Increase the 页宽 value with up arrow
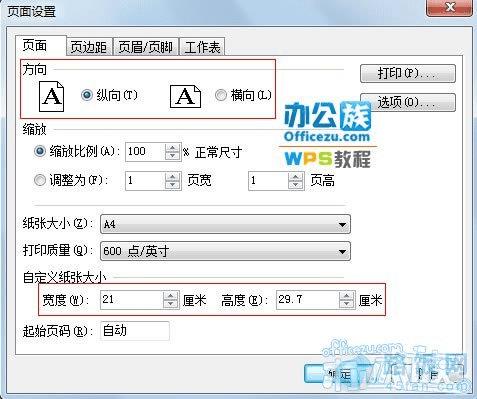Screen dimensions: 477x399 173,177
